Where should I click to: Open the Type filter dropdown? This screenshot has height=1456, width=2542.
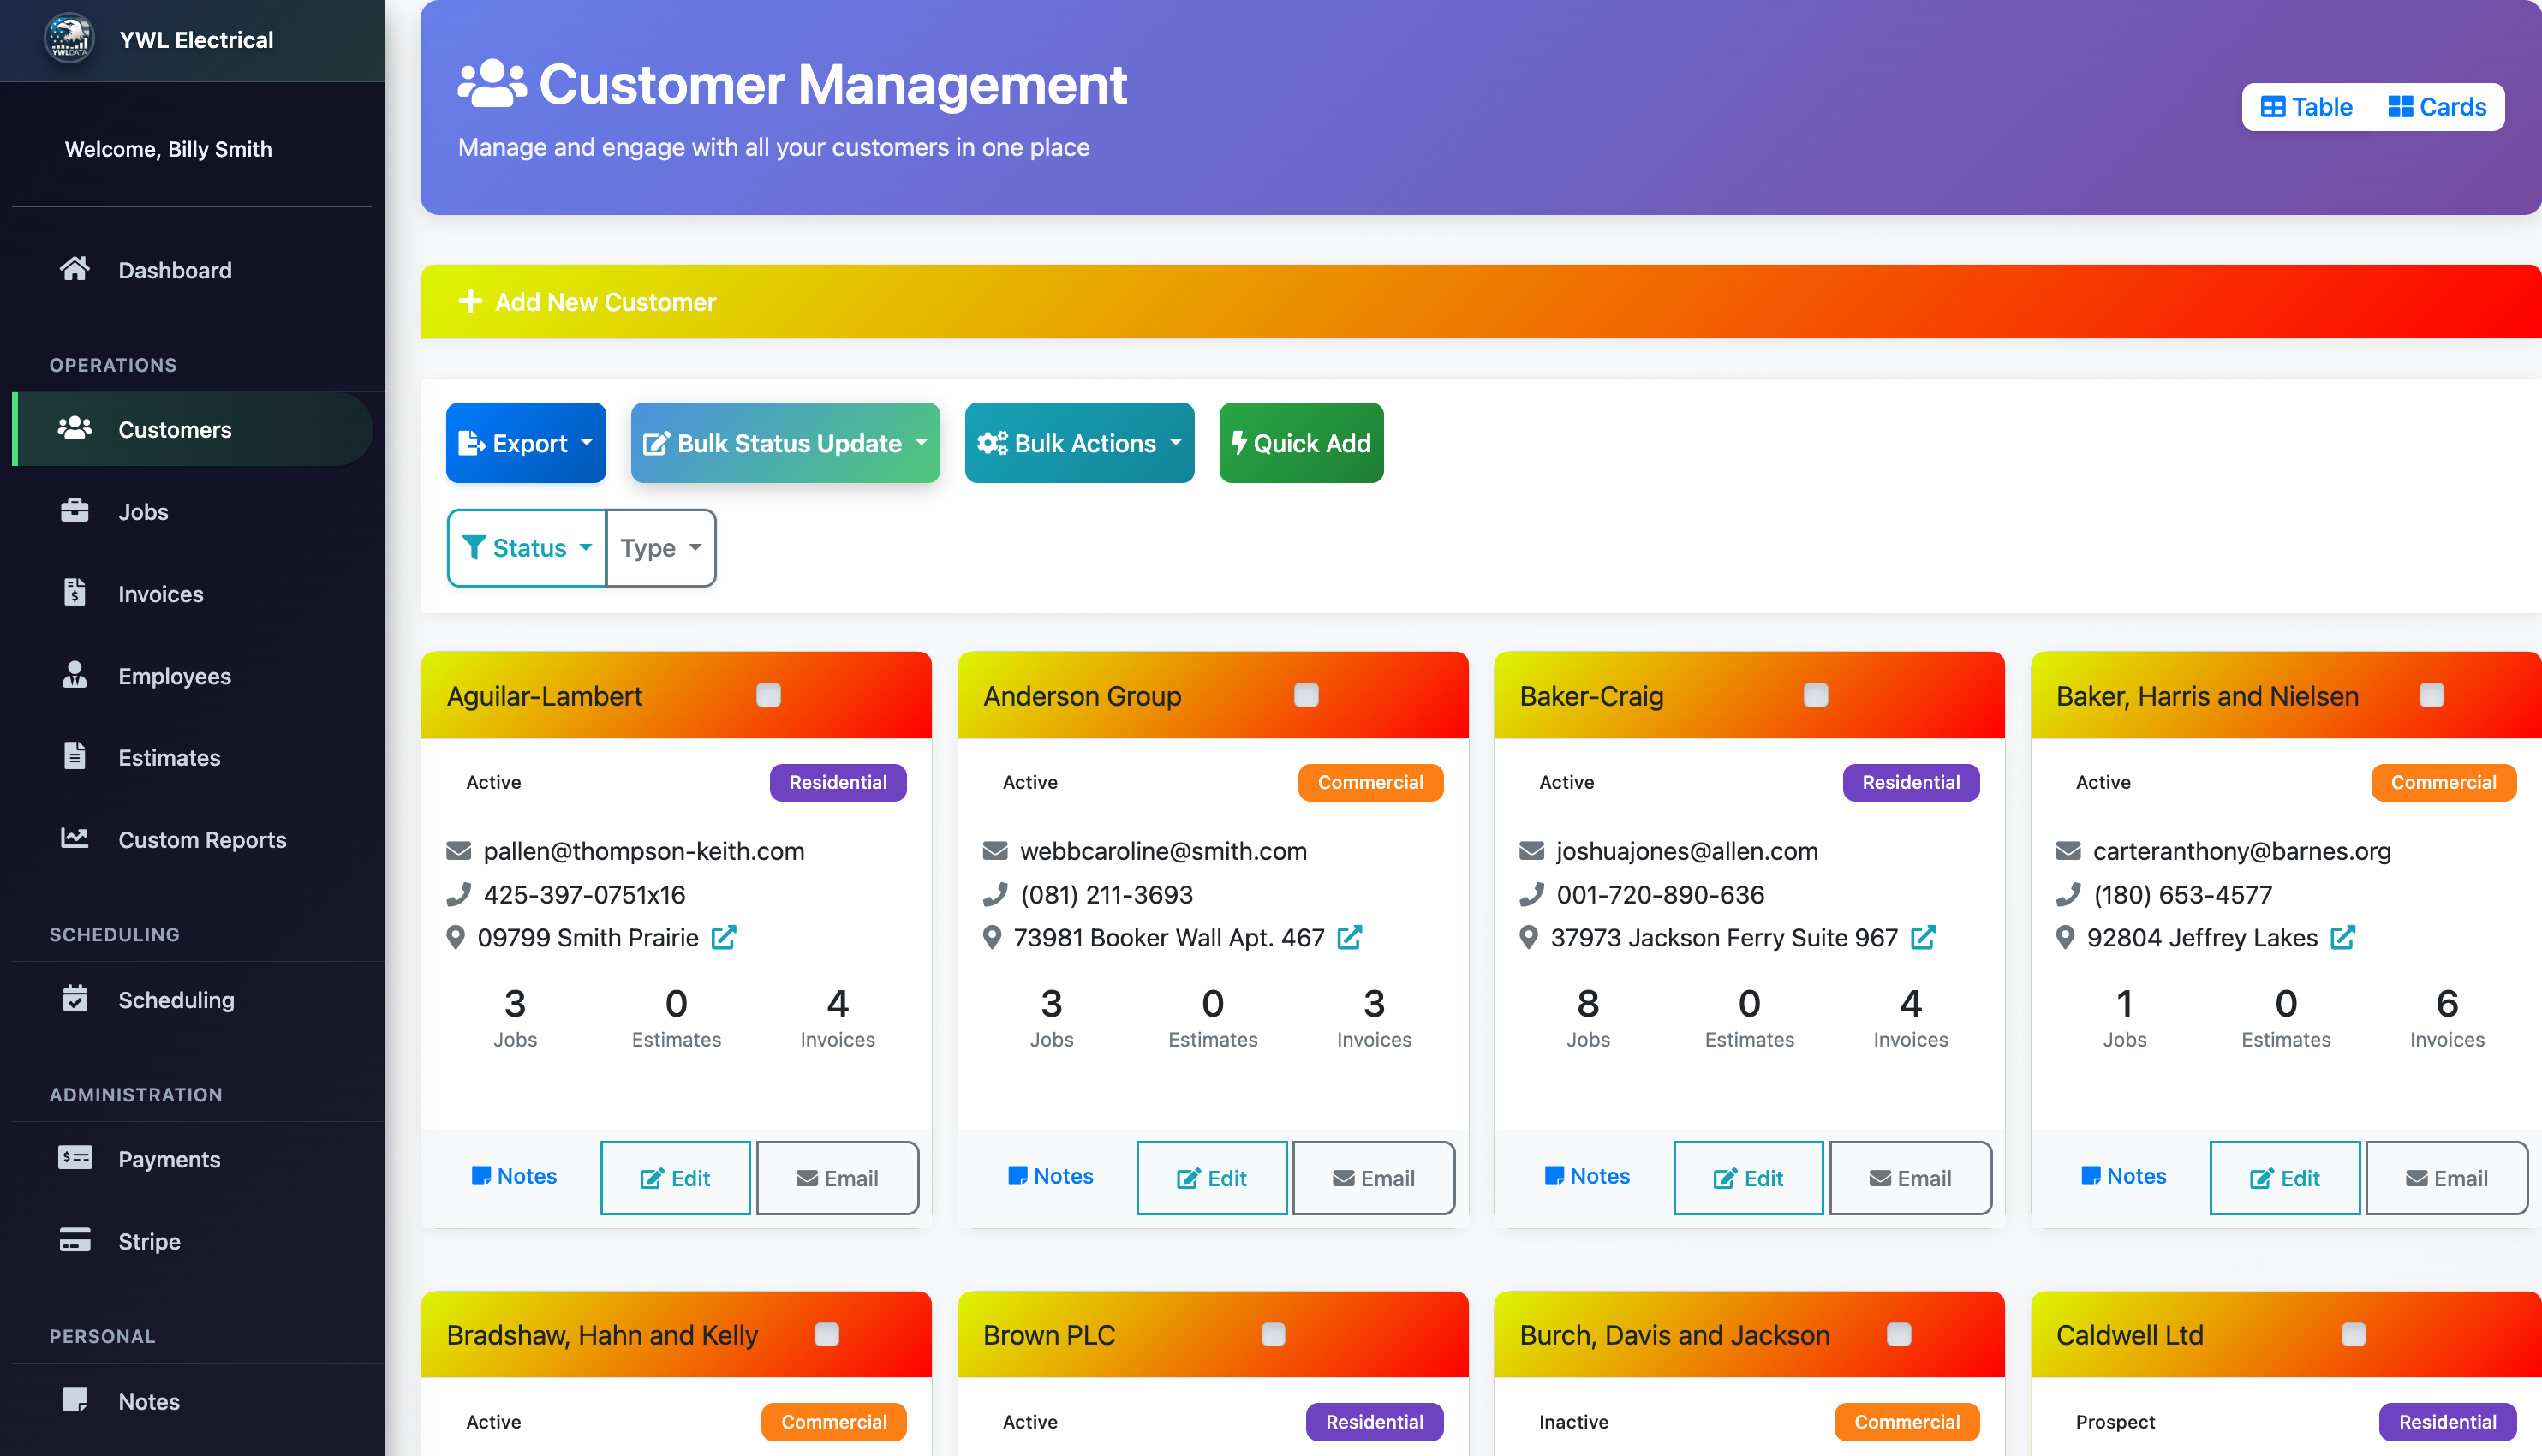coord(659,547)
